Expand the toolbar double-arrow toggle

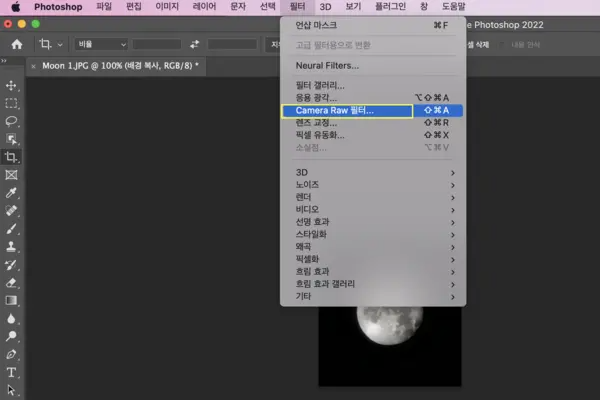(4, 60)
